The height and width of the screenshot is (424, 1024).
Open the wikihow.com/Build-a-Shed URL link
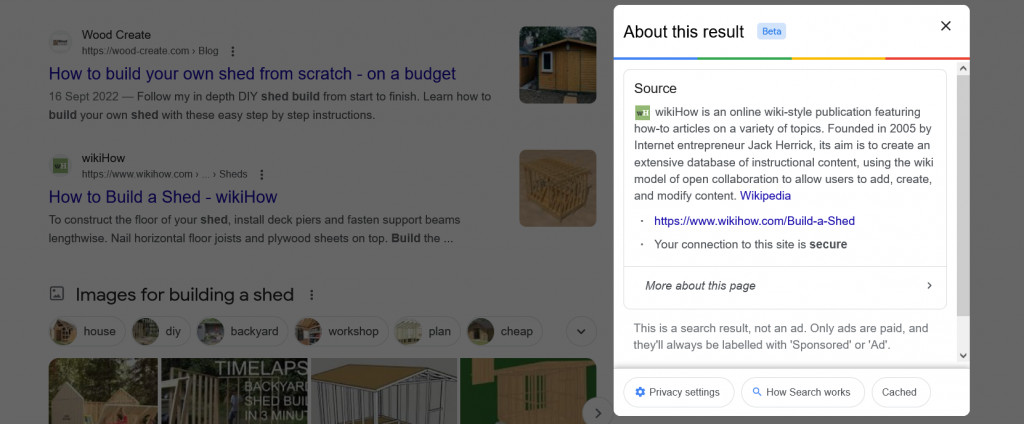pos(754,221)
